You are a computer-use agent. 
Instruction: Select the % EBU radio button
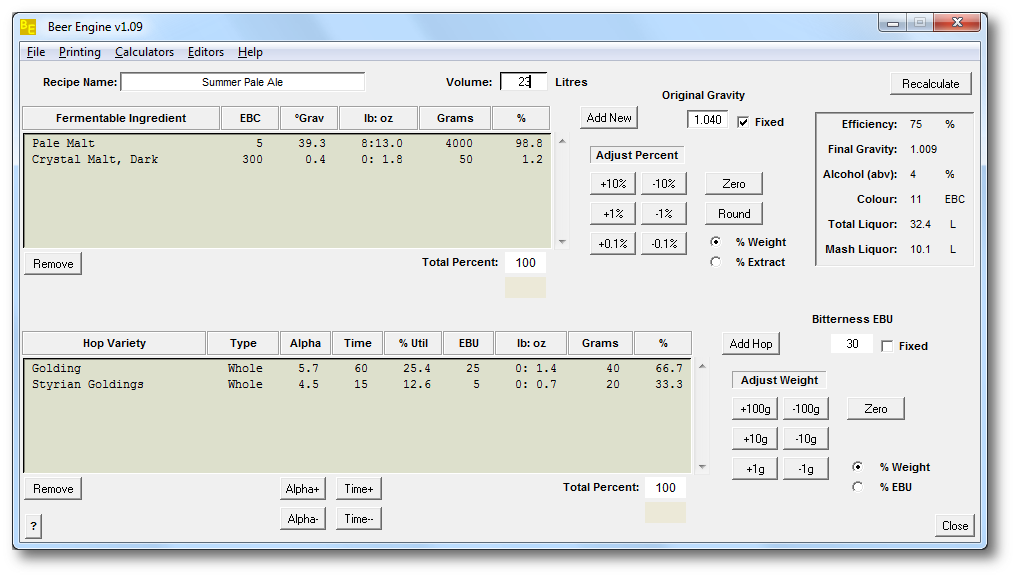click(858, 487)
